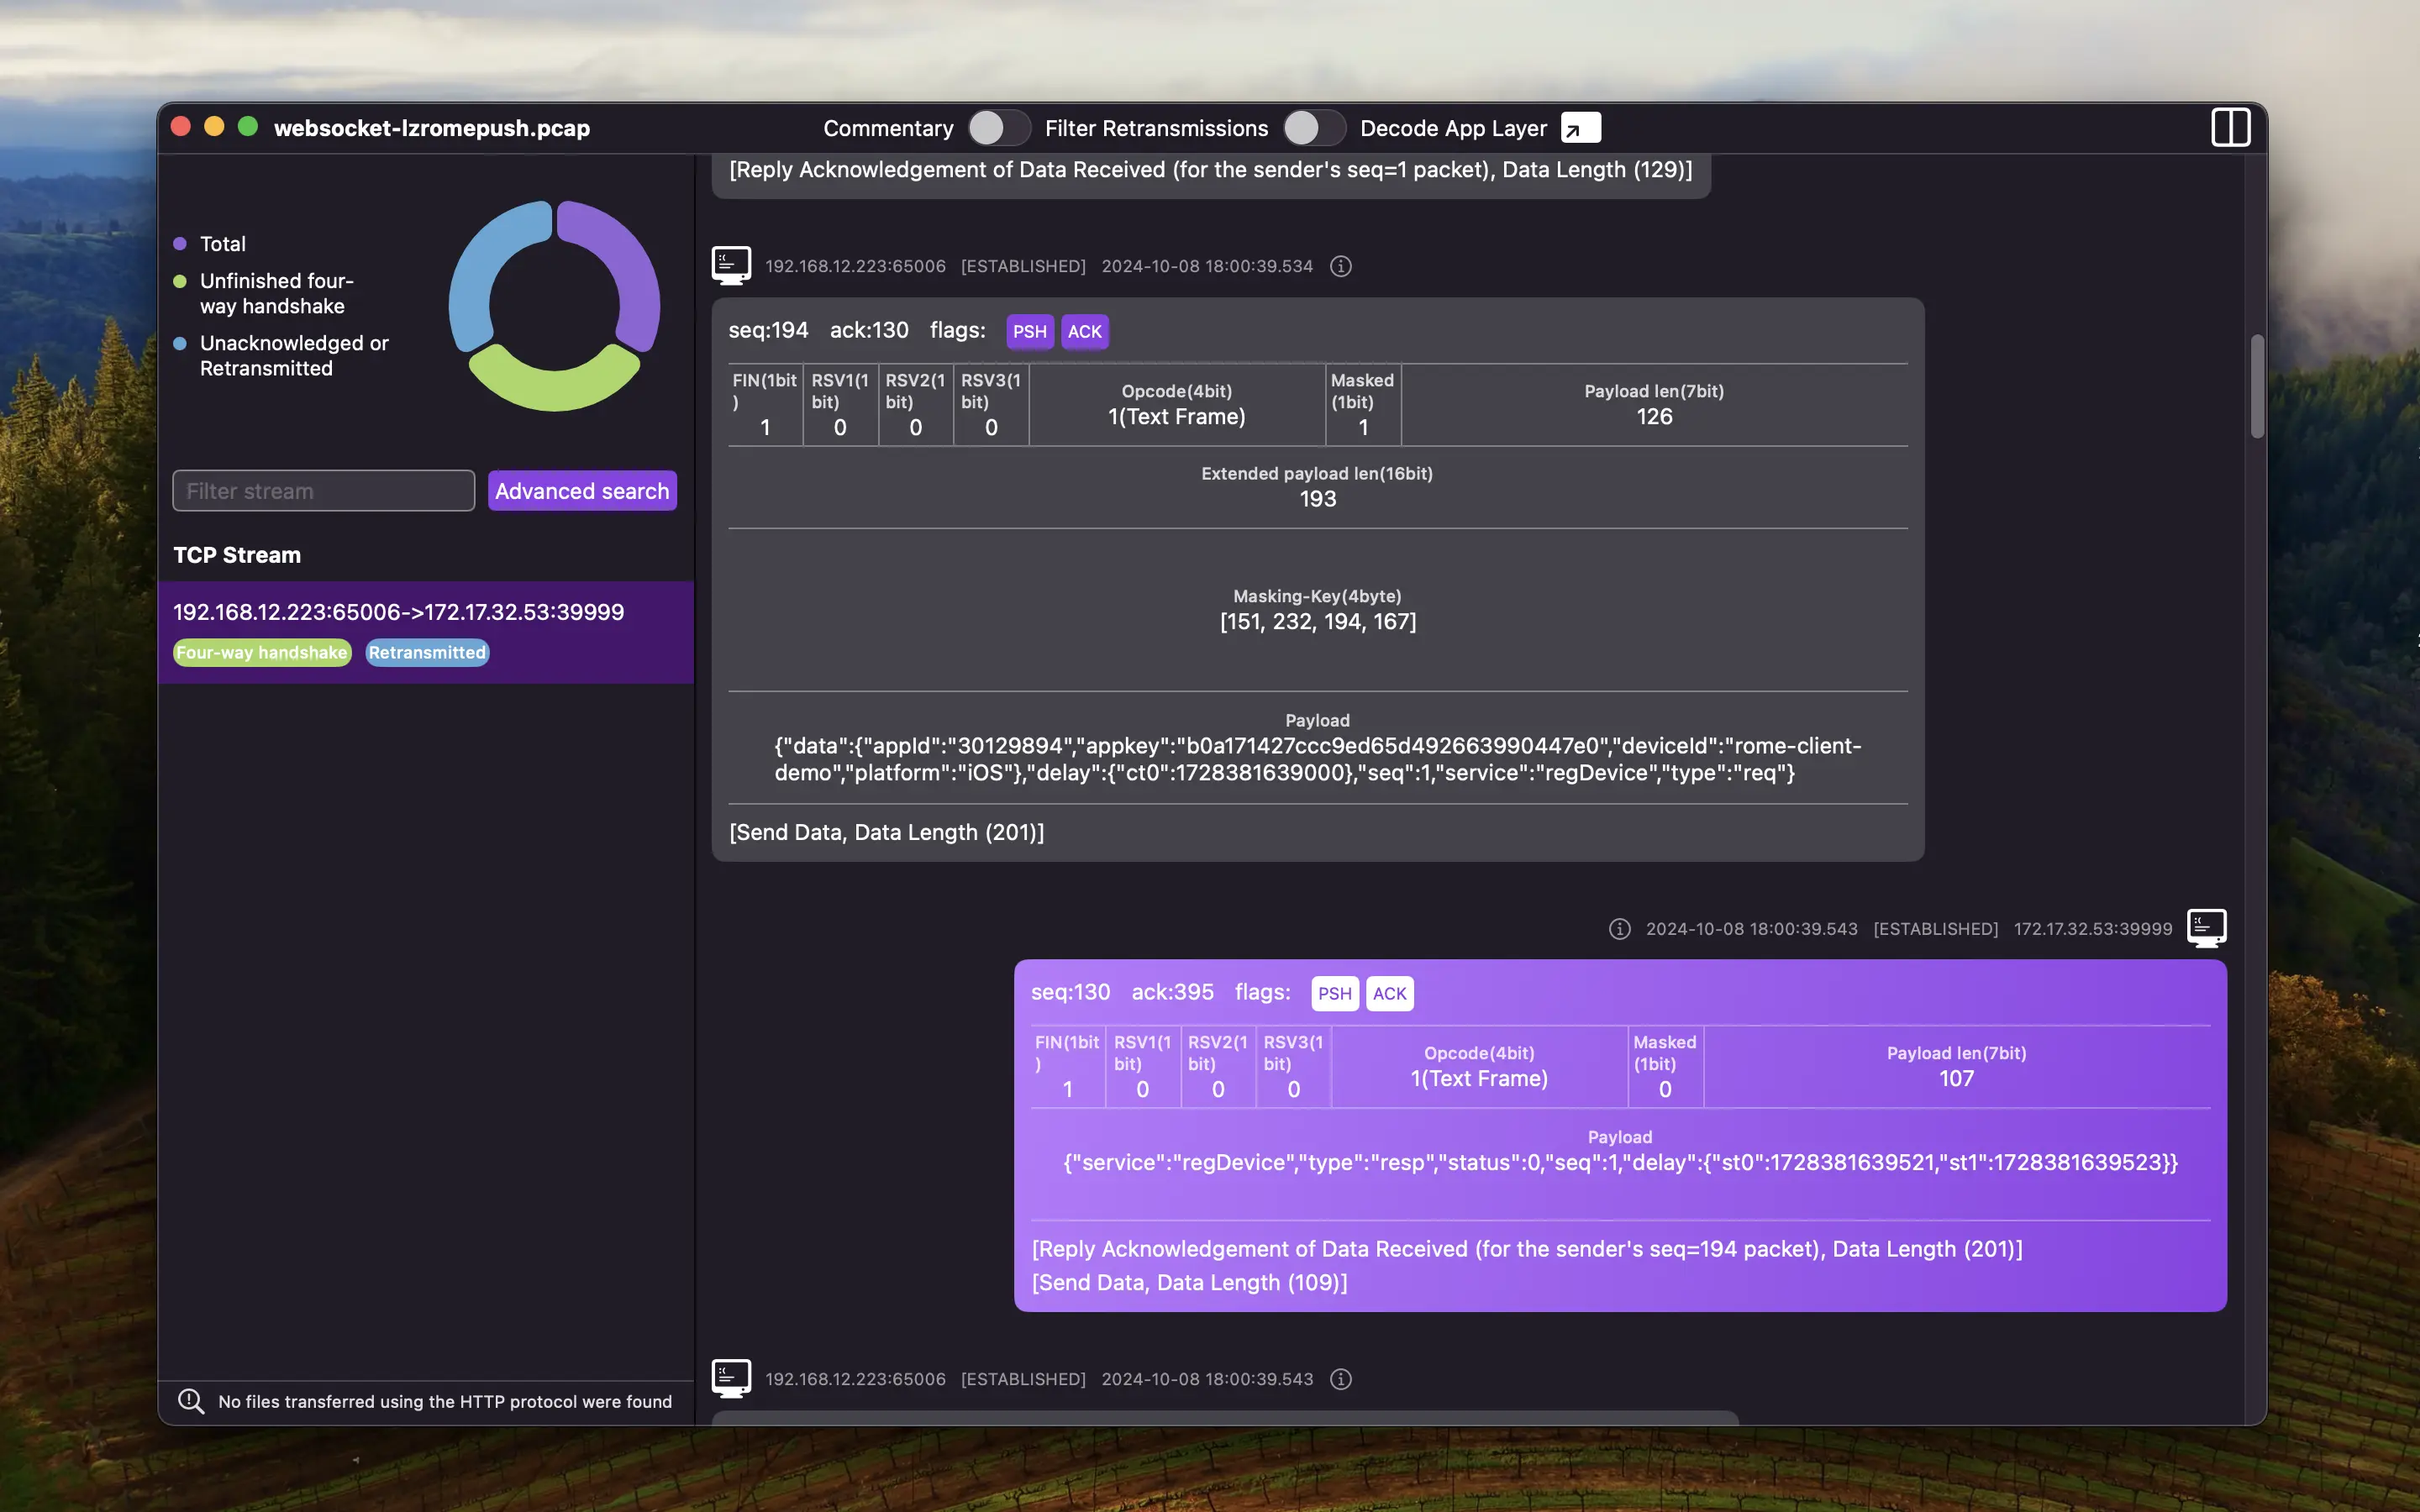
Task: Click the regDevice request payload JSON text
Action: [x=1317, y=759]
